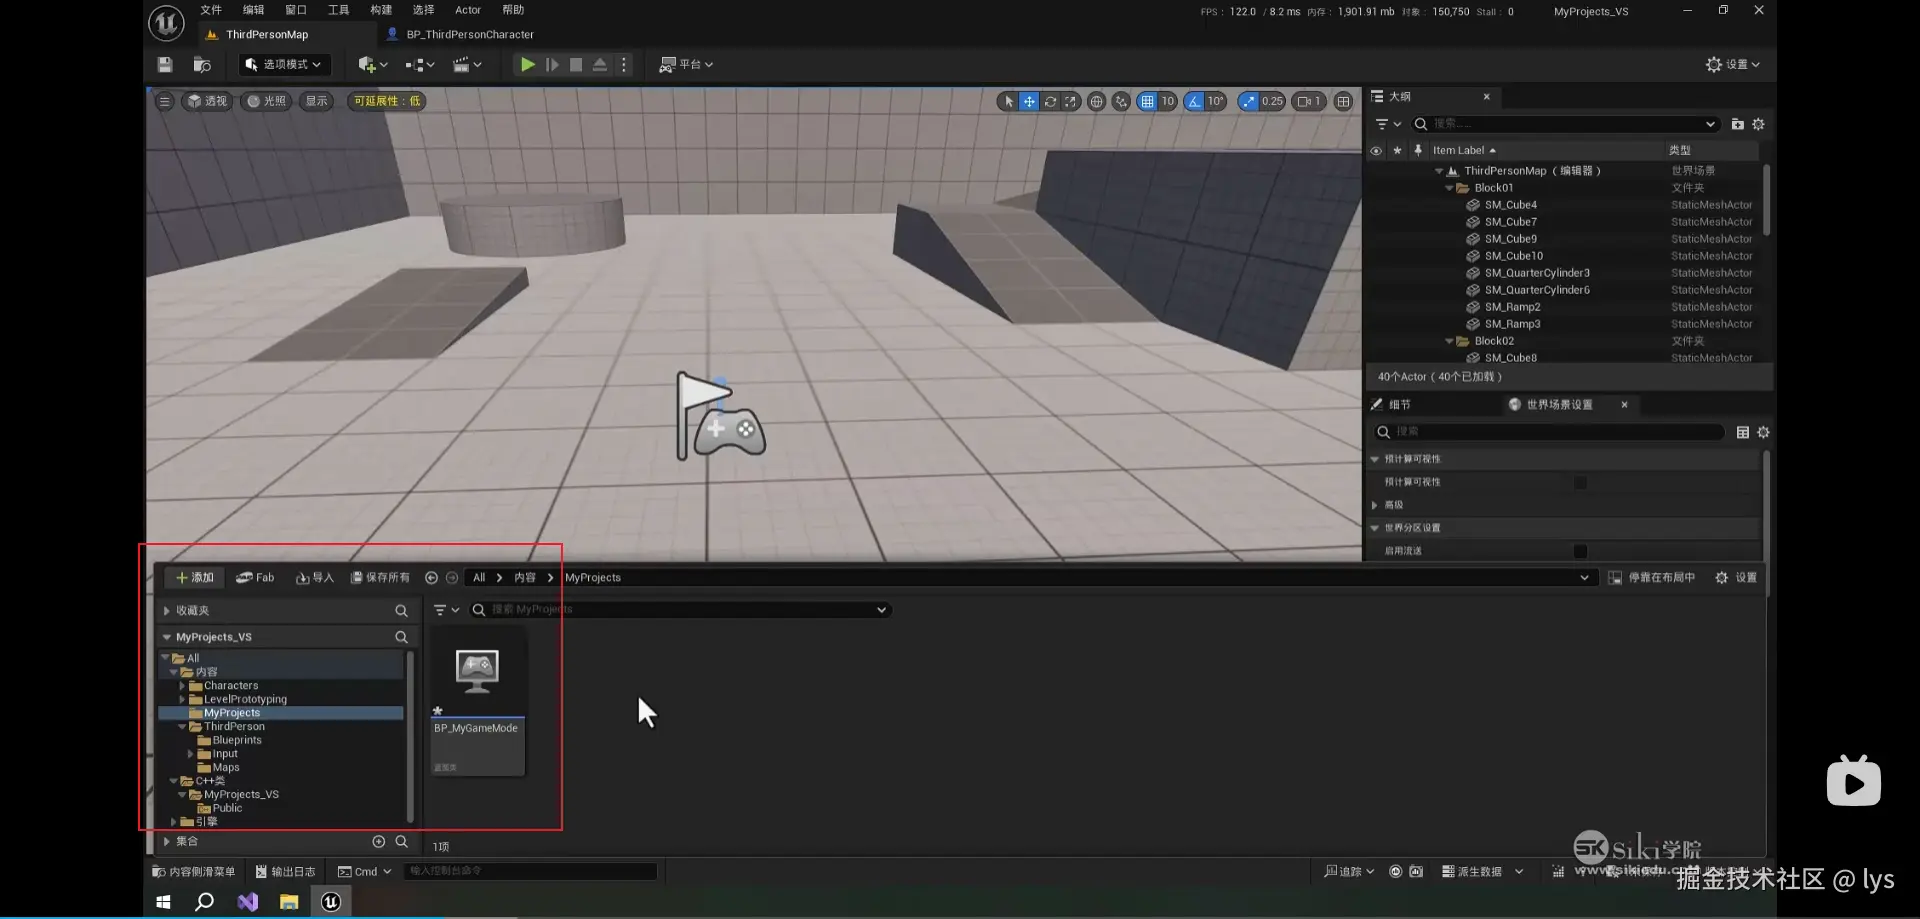Image resolution: width=1920 pixels, height=919 pixels.
Task: Activate the Rotate tool in the viewport
Action: click(1050, 101)
